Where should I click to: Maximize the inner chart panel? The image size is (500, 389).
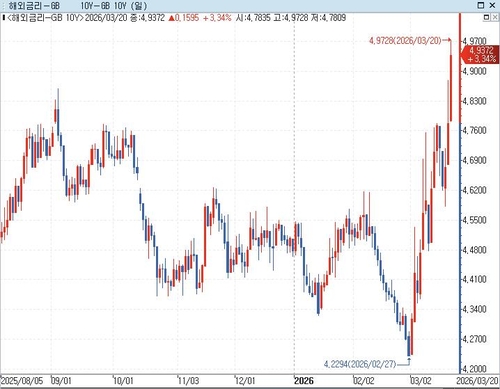pyautogui.click(x=486, y=17)
